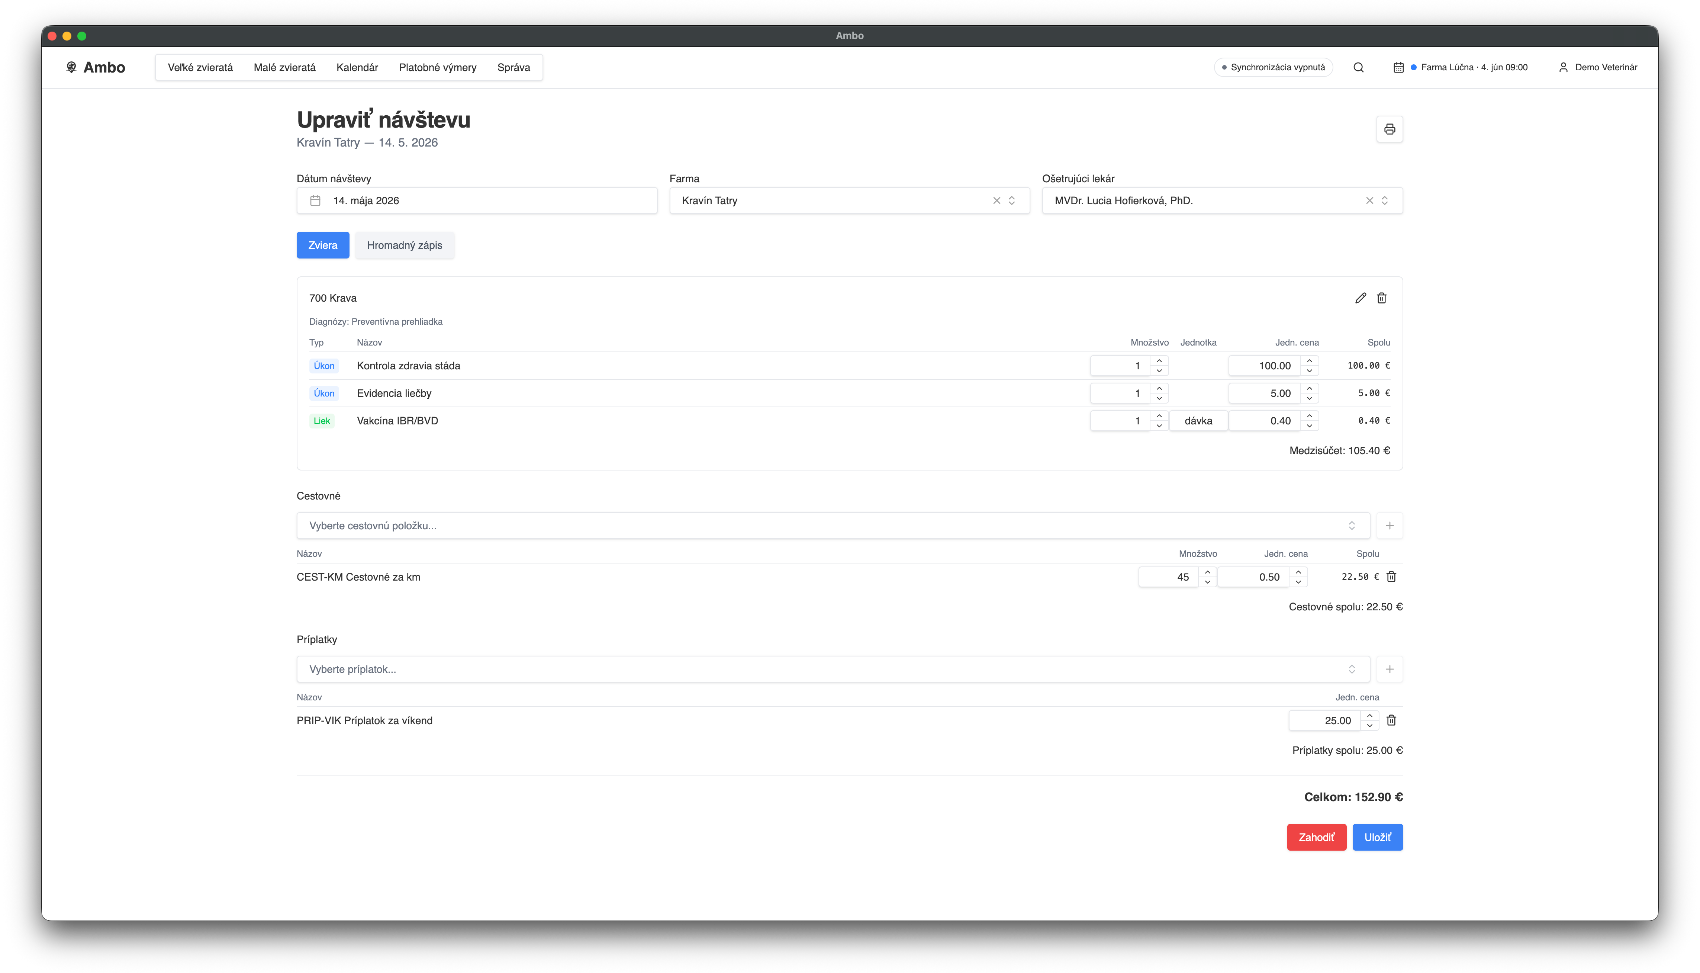This screenshot has width=1700, height=973.
Task: Click the Ambo logo icon
Action: pos(71,67)
